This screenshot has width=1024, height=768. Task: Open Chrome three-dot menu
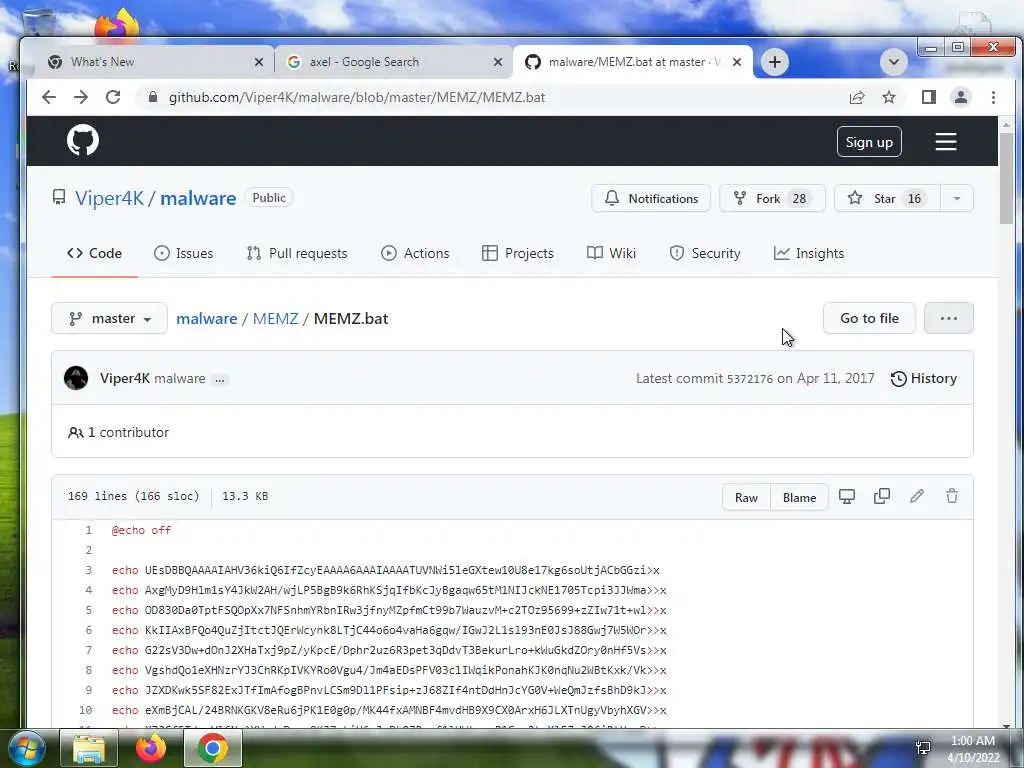tap(993, 97)
